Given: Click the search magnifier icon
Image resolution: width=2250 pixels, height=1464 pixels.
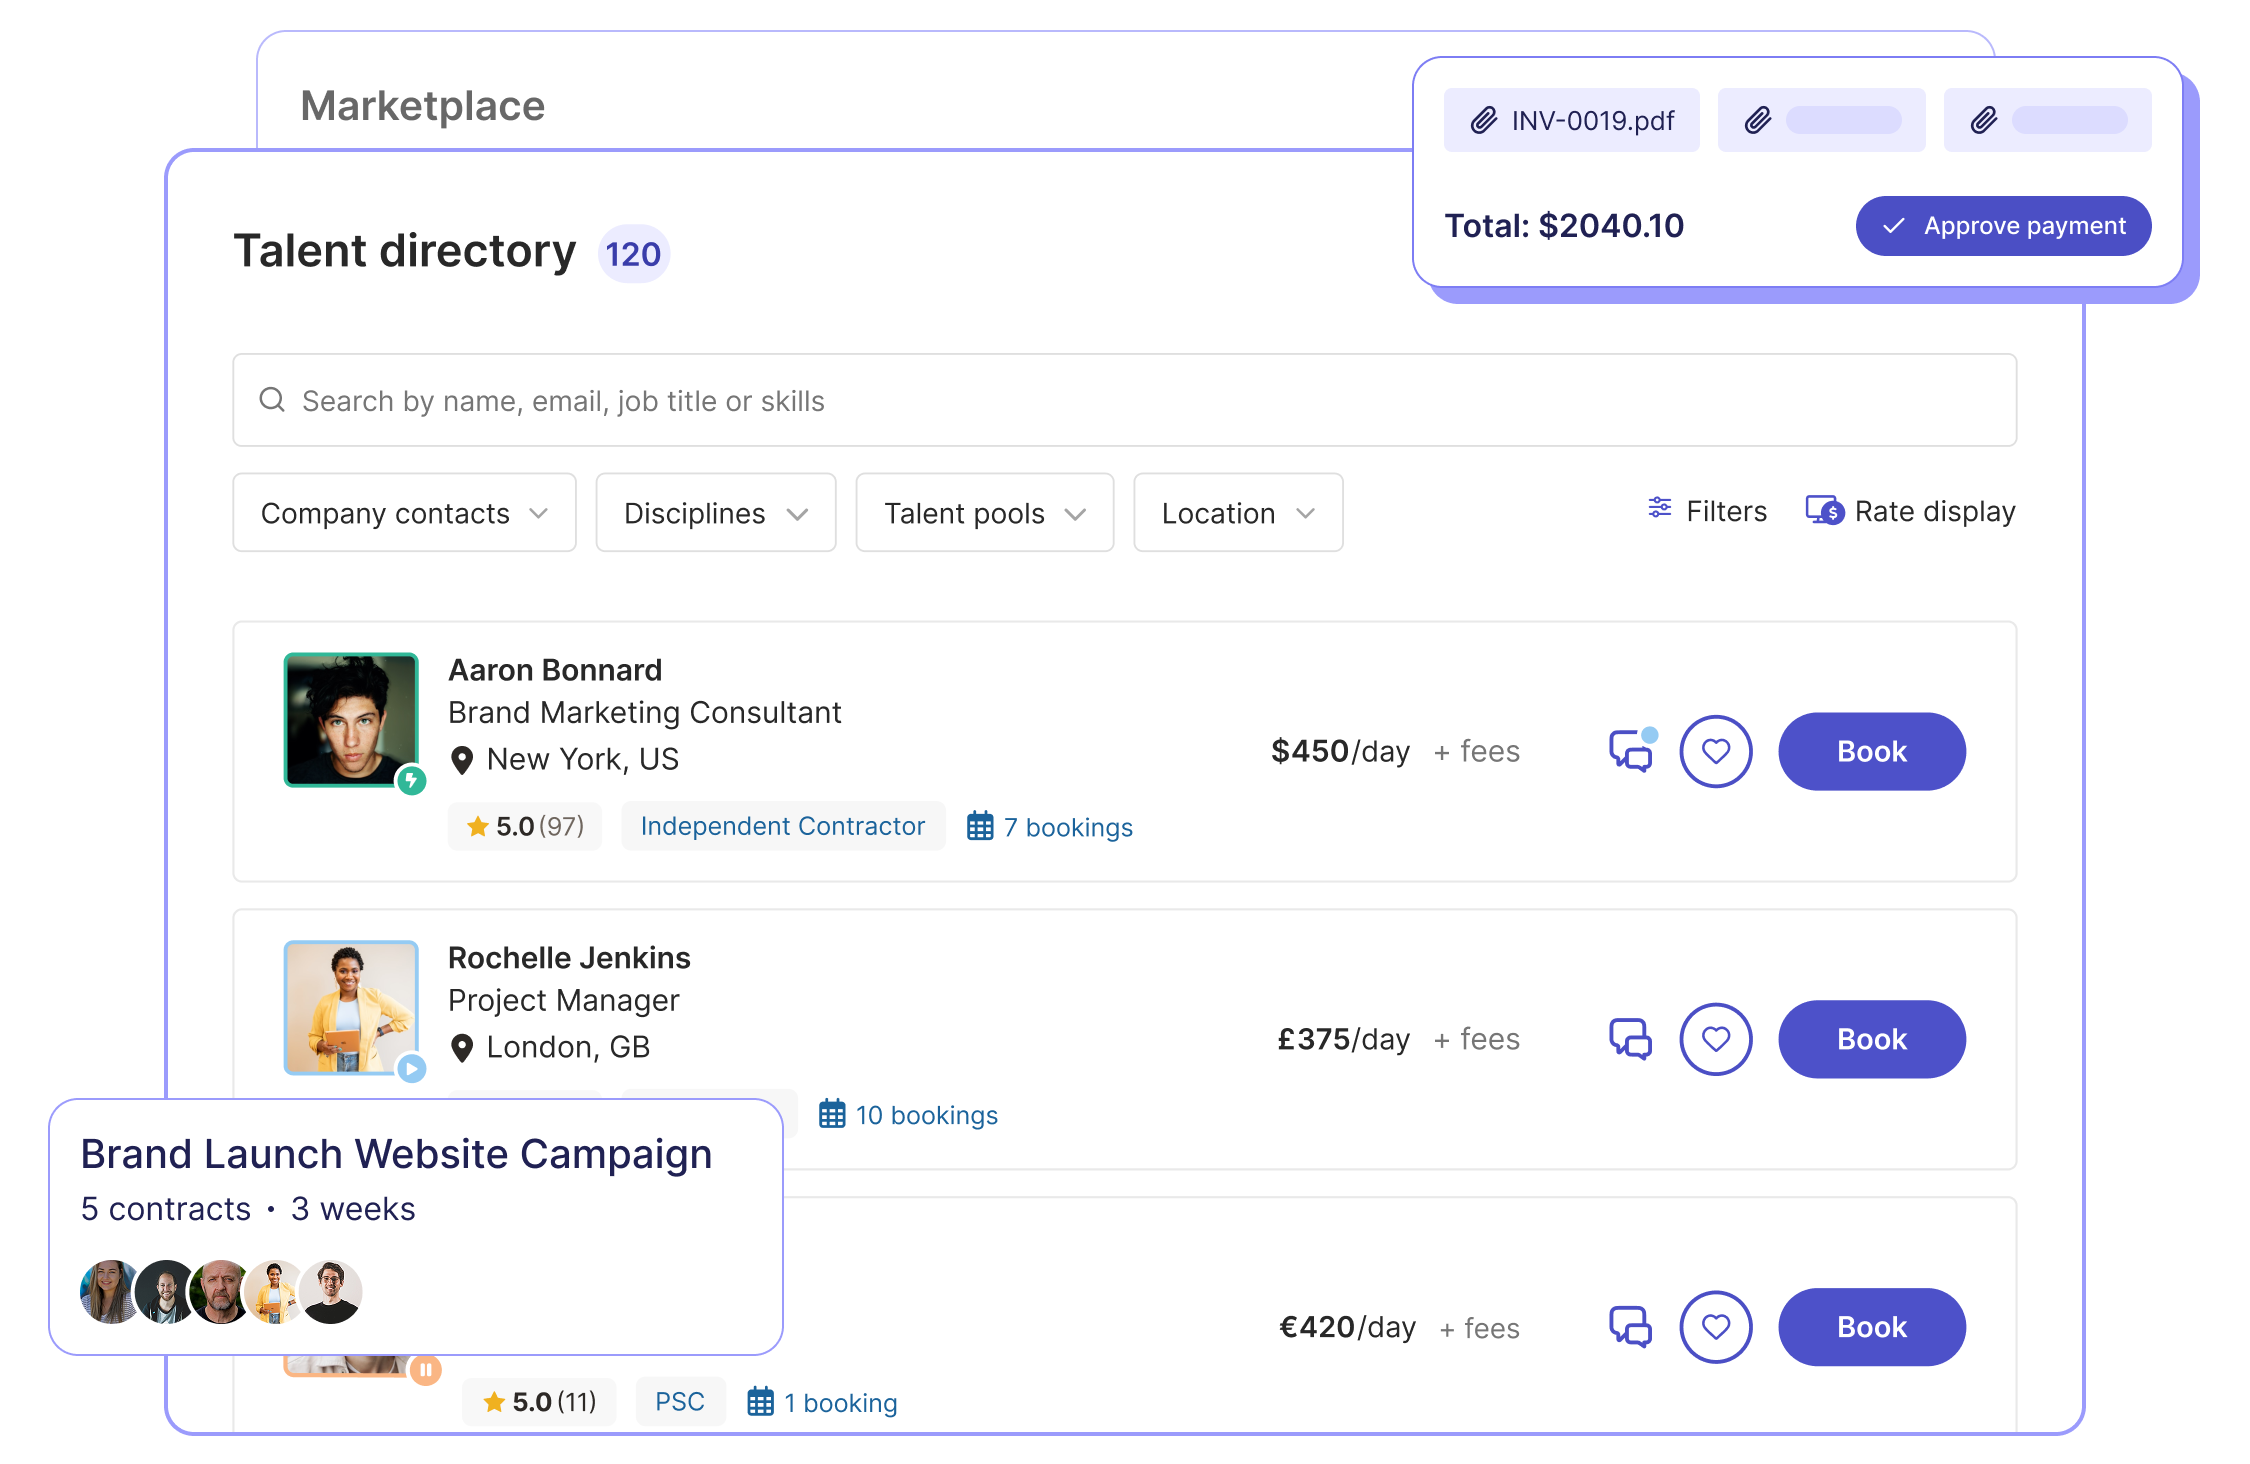Looking at the screenshot, I should pyautogui.click(x=272, y=400).
